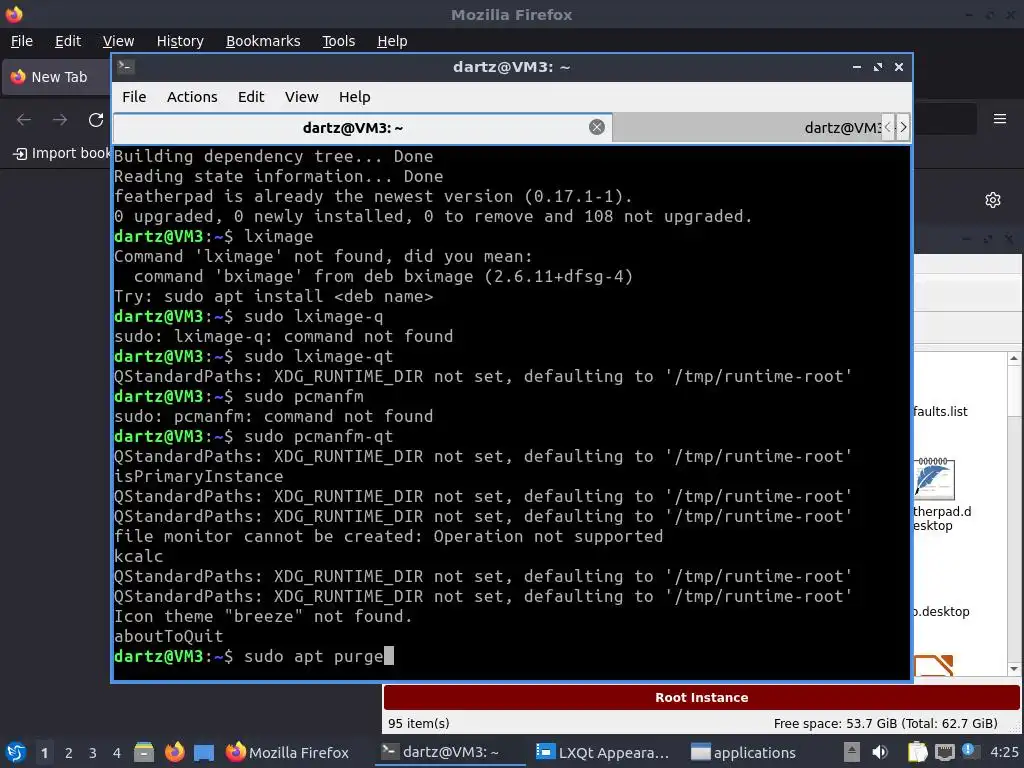Activate Mozilla Firefox taskbar entry
This screenshot has height=768, width=1024.
[288, 752]
